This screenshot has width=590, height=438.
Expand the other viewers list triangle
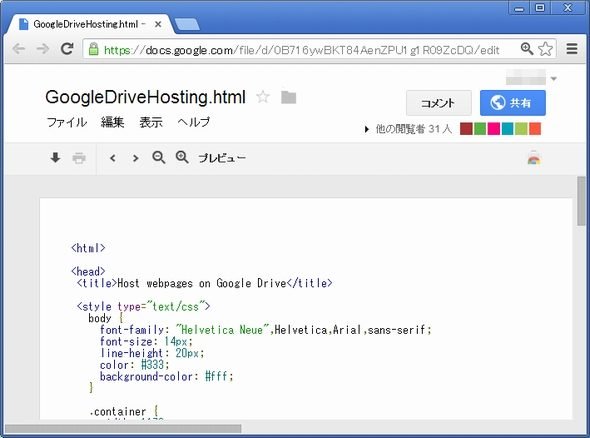point(366,129)
